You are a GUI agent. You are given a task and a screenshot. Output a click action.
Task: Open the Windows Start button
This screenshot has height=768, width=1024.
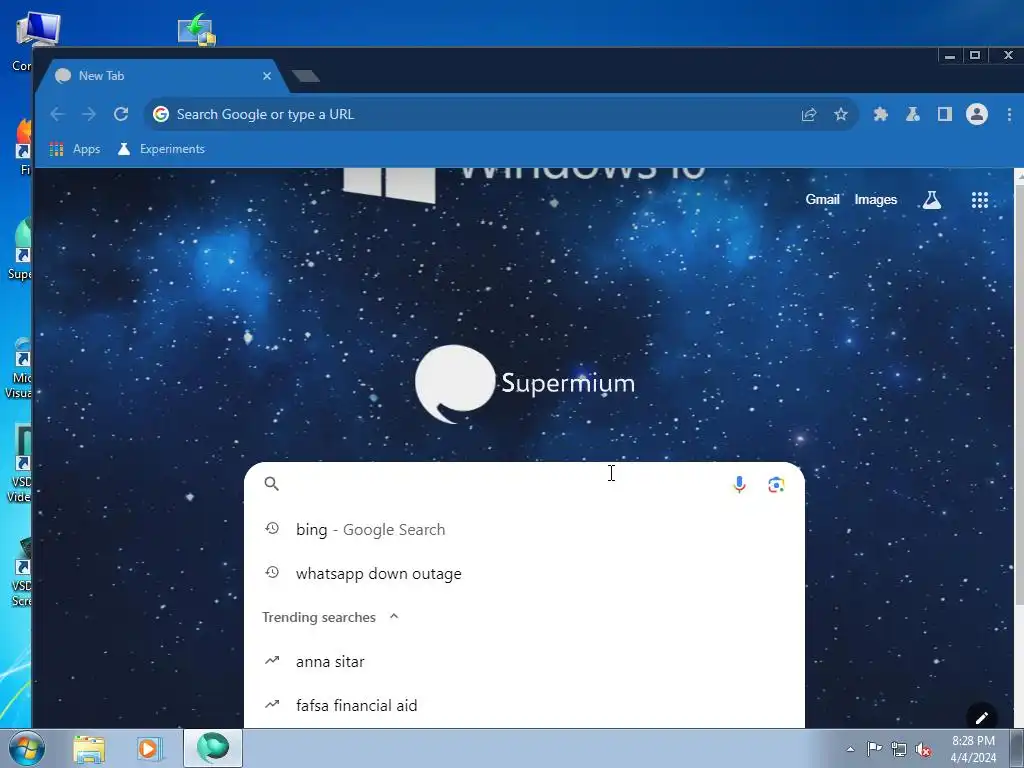[x=26, y=748]
